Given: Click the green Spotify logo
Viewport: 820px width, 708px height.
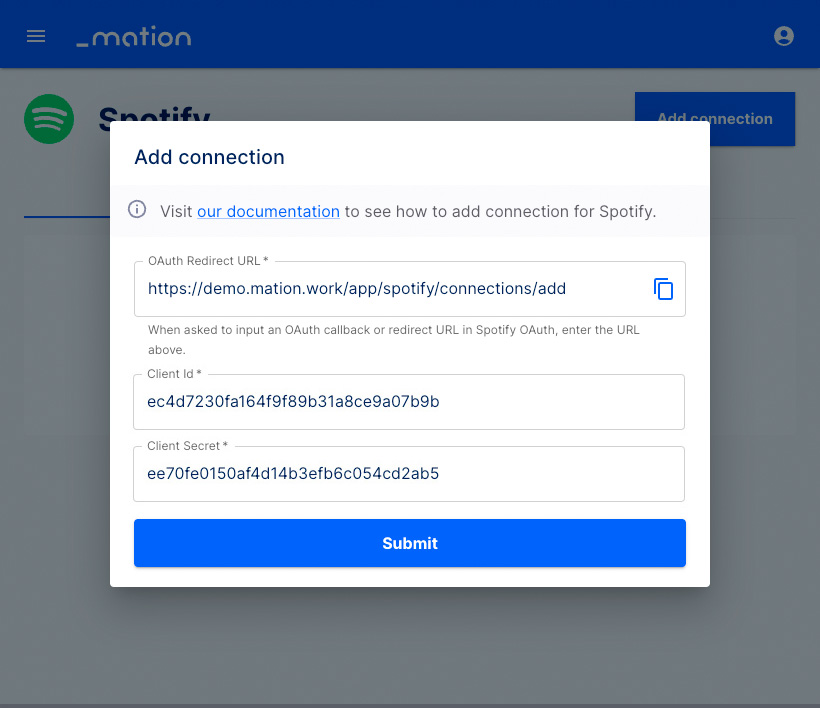Looking at the screenshot, I should [49, 119].
